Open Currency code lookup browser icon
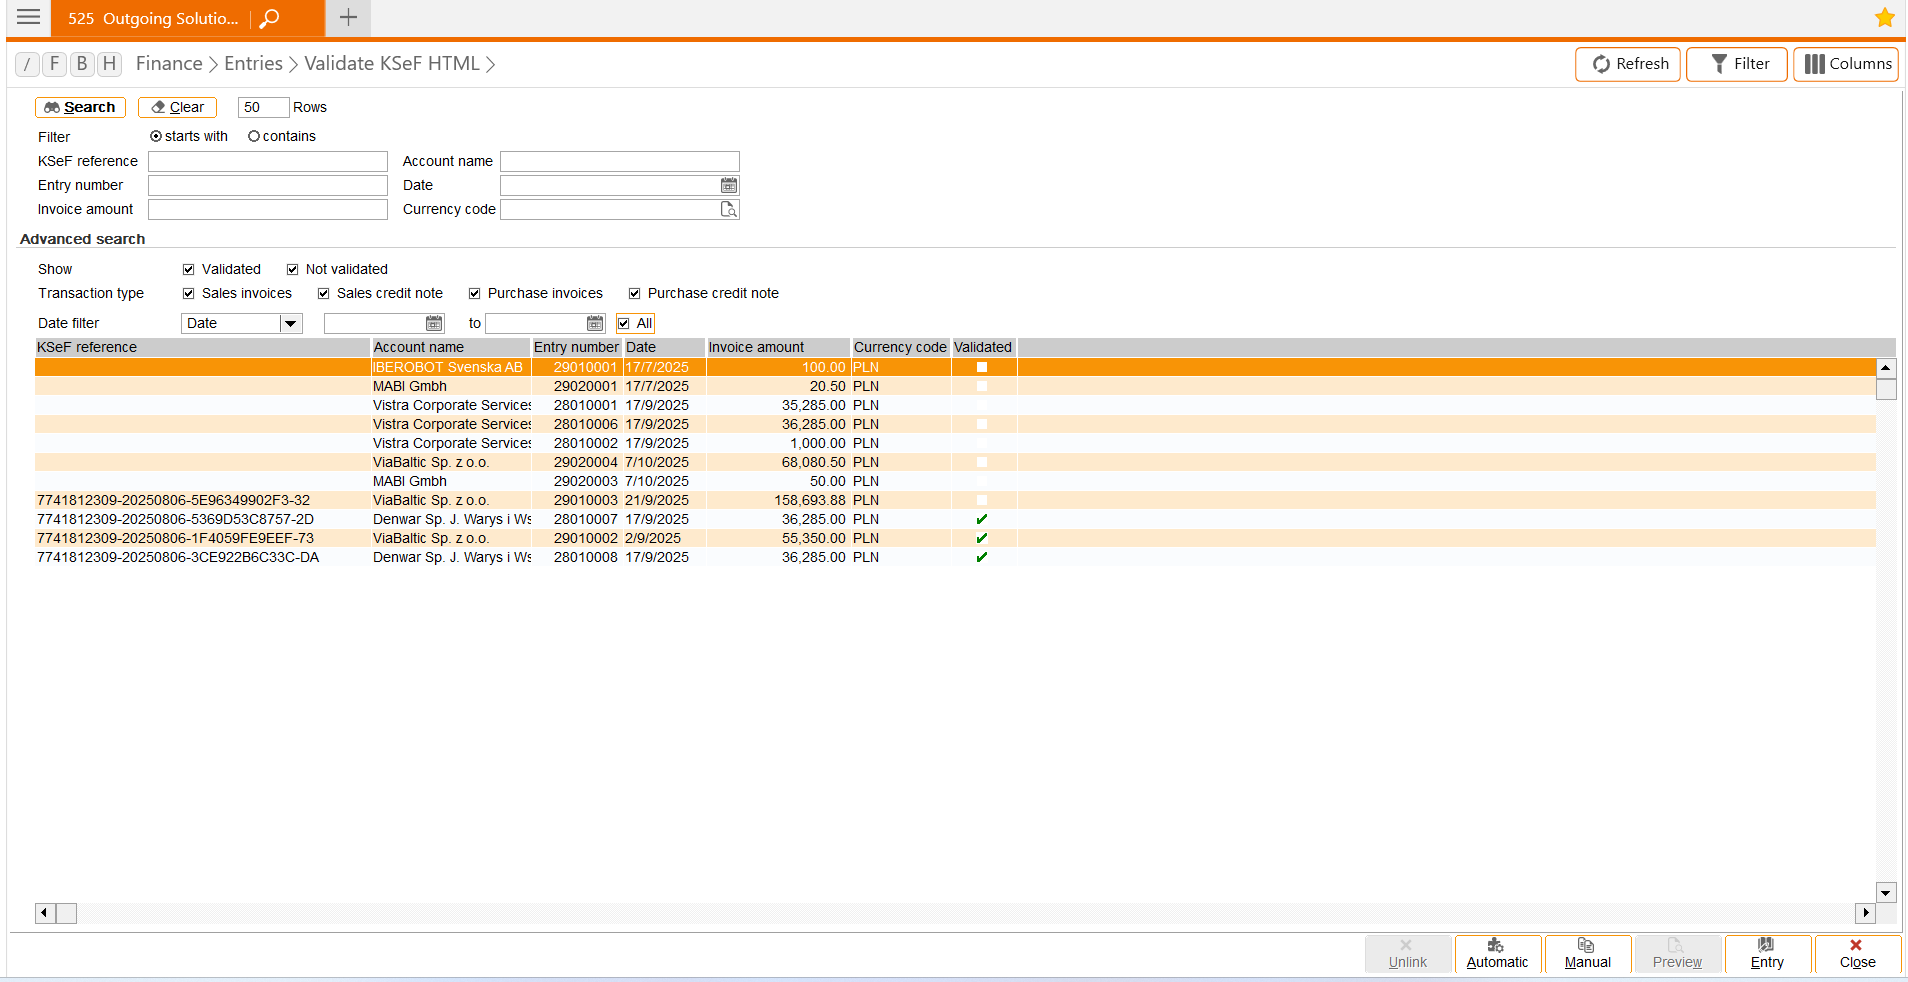 (729, 209)
